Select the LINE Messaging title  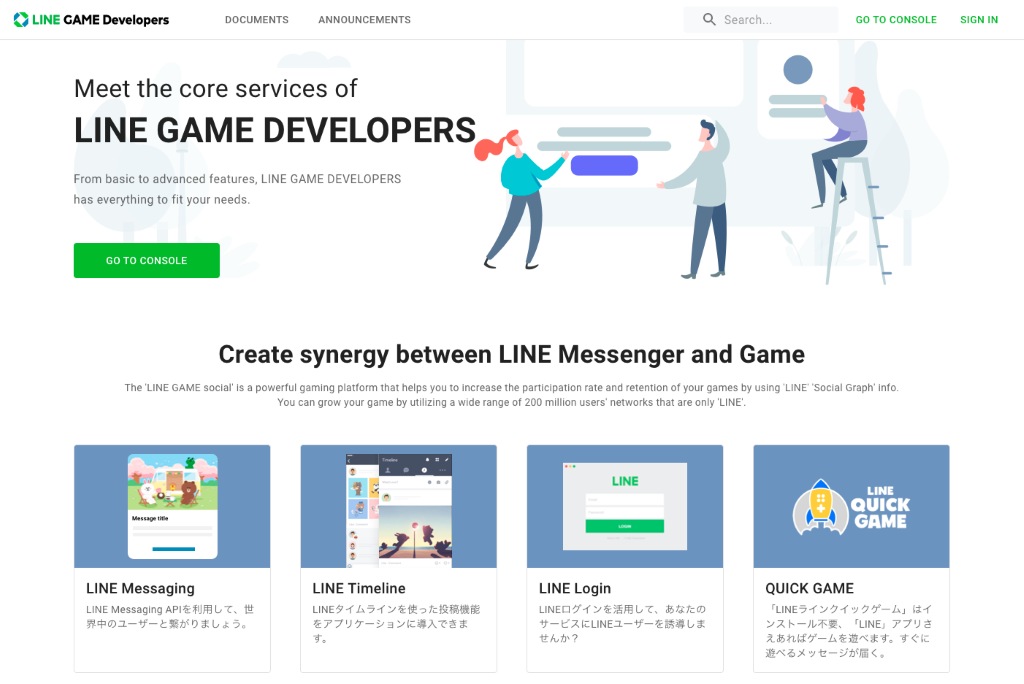tap(140, 588)
